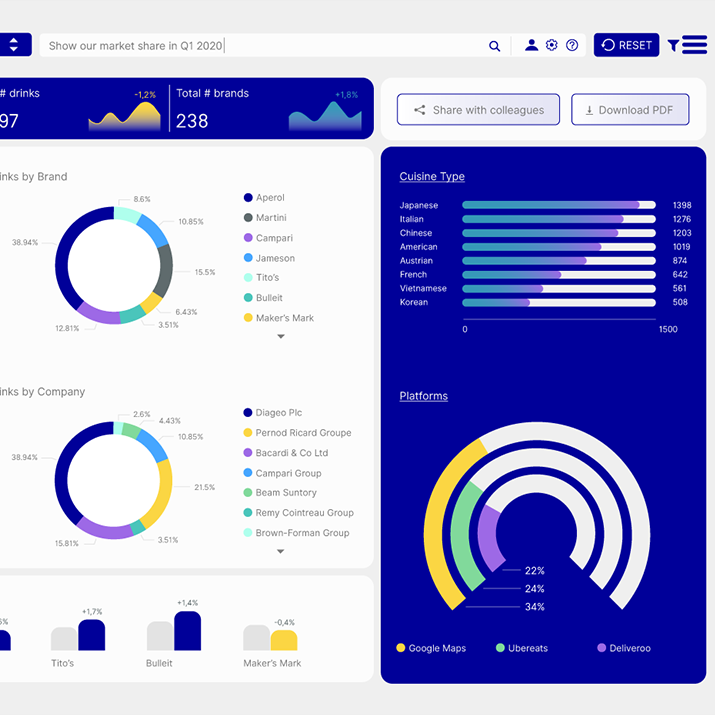Viewport: 715px width, 715px height.
Task: Click the American cuisine label
Action: click(x=418, y=247)
